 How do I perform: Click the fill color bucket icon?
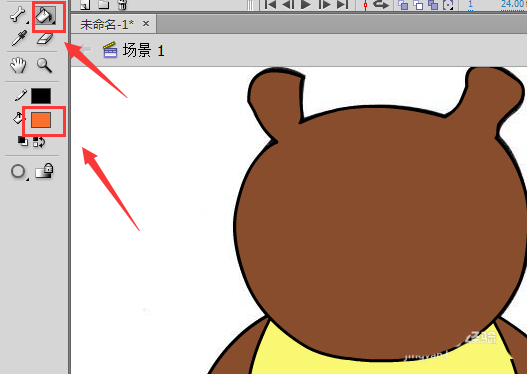pos(18,118)
